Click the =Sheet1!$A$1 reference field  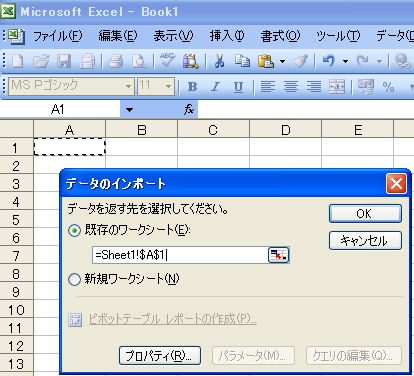point(180,255)
